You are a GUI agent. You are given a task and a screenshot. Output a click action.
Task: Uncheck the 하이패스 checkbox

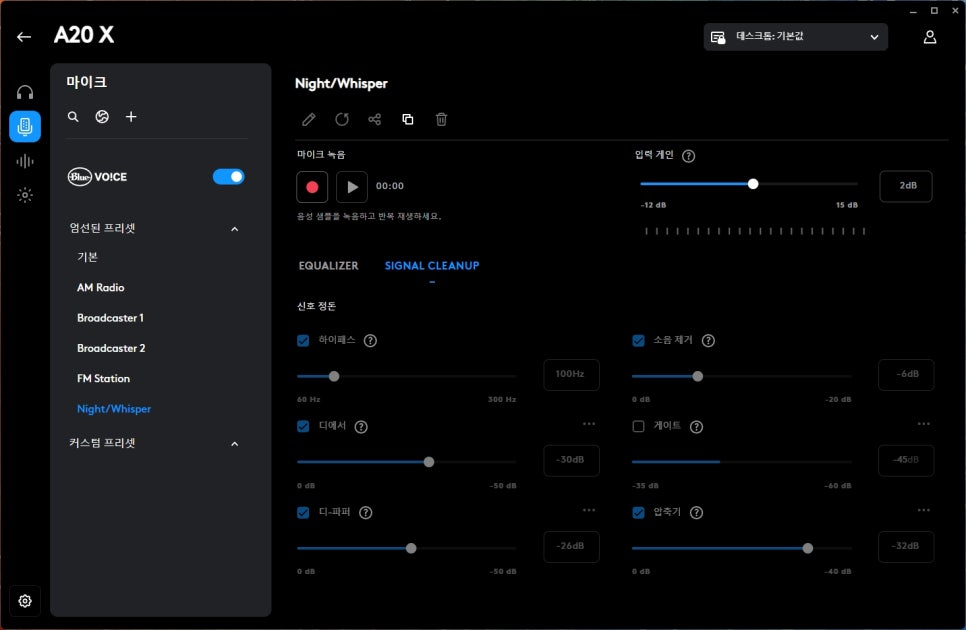pos(303,341)
